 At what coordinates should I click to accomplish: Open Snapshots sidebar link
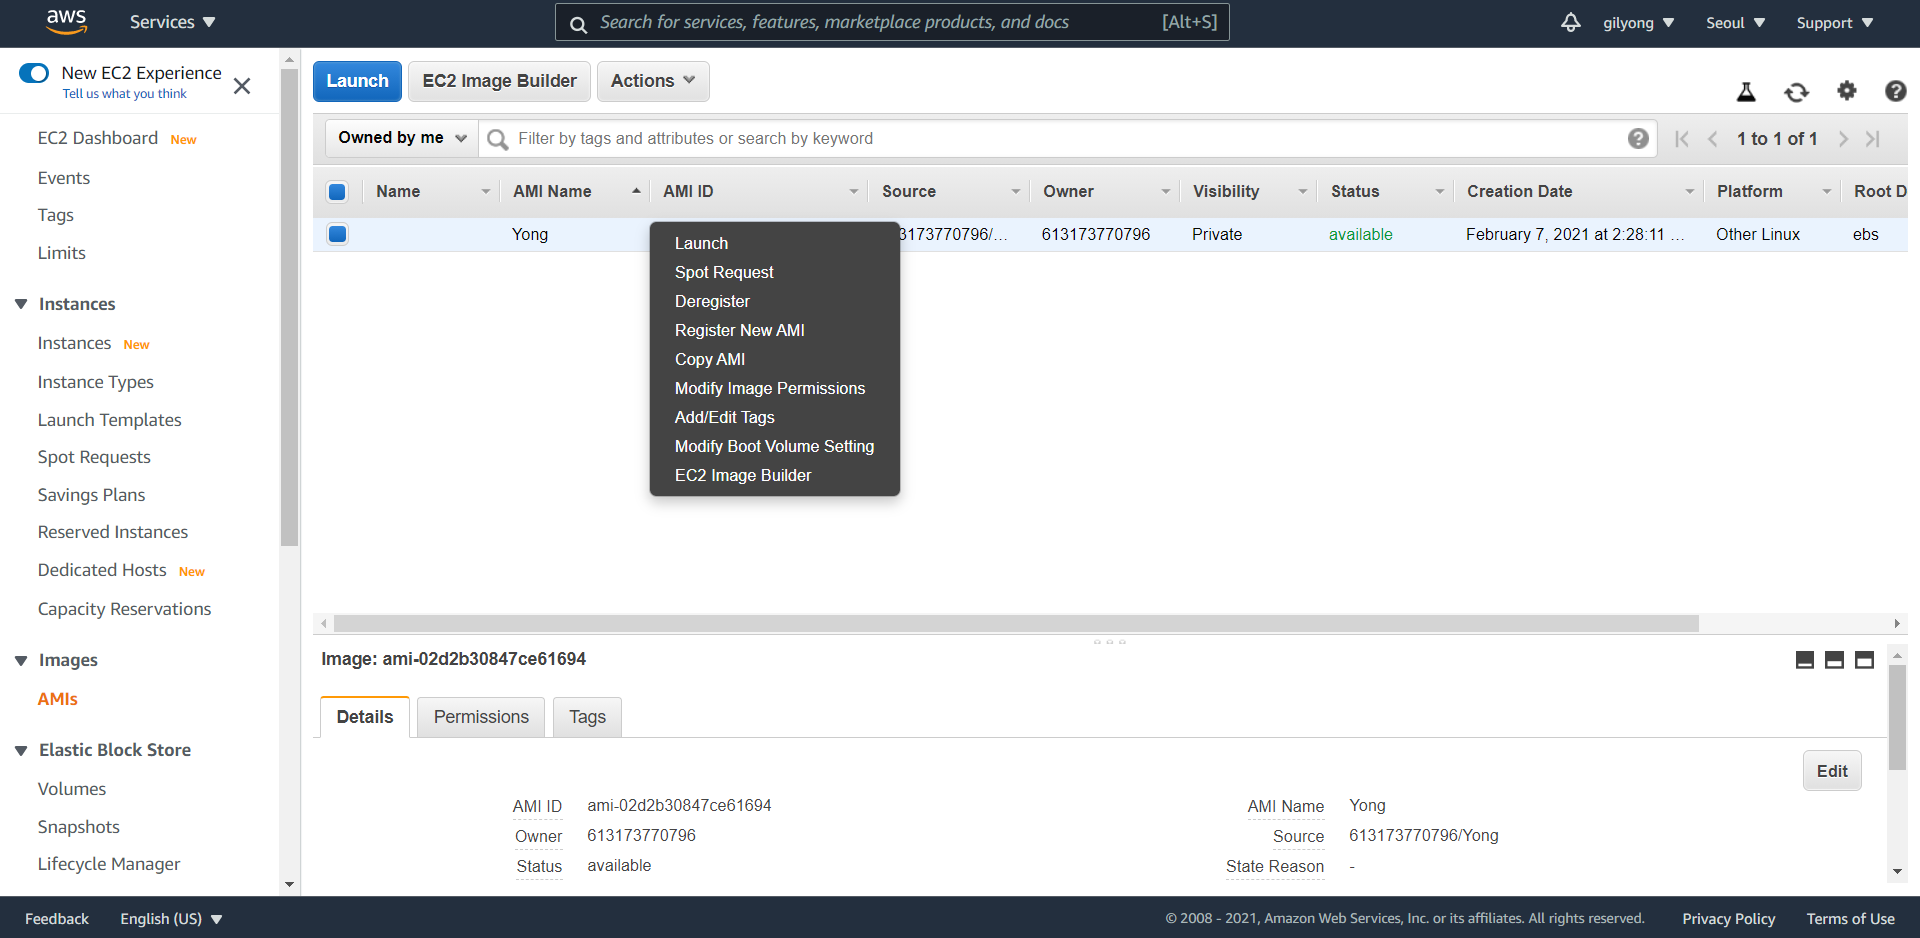78,827
